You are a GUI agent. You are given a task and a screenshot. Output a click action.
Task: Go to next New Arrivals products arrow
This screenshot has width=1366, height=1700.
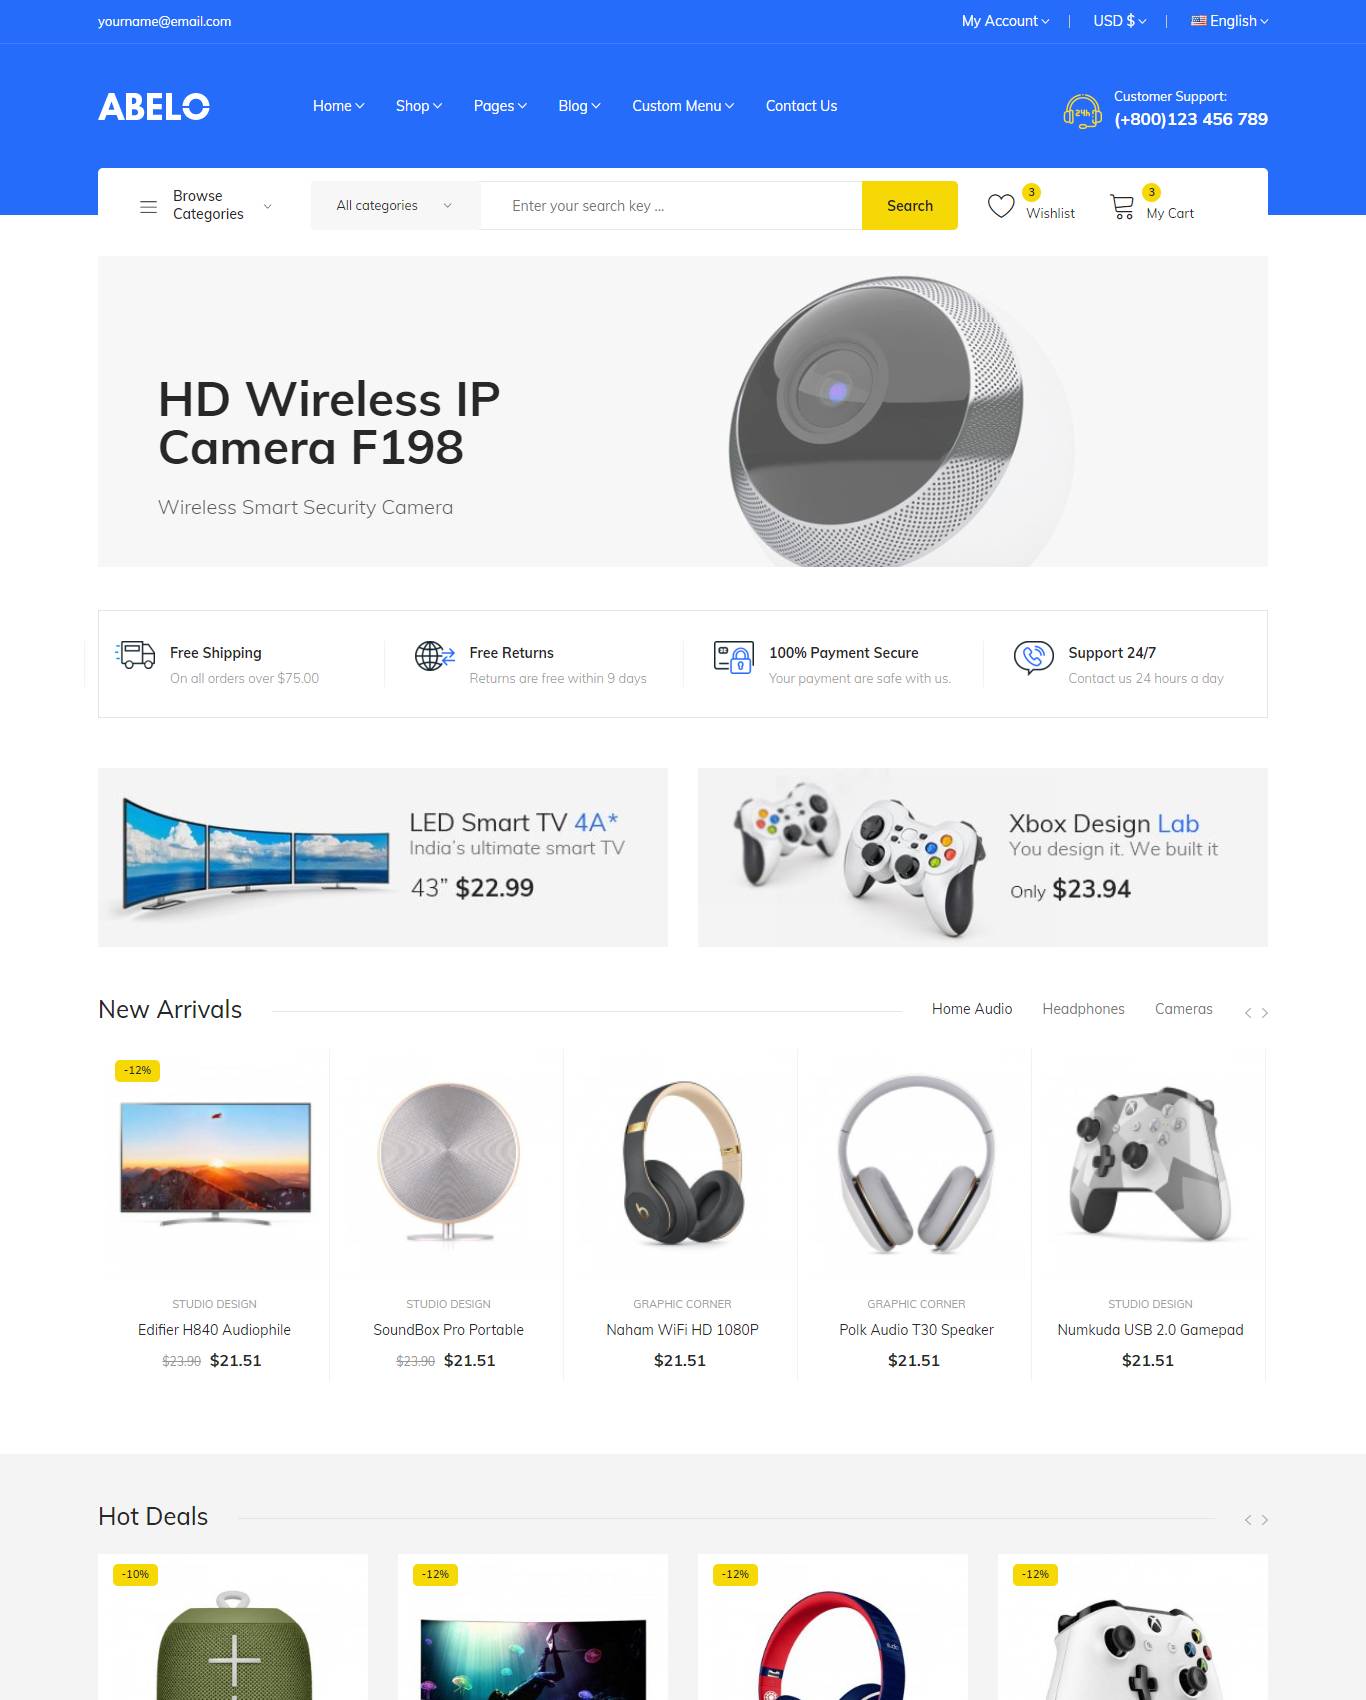[1265, 1013]
